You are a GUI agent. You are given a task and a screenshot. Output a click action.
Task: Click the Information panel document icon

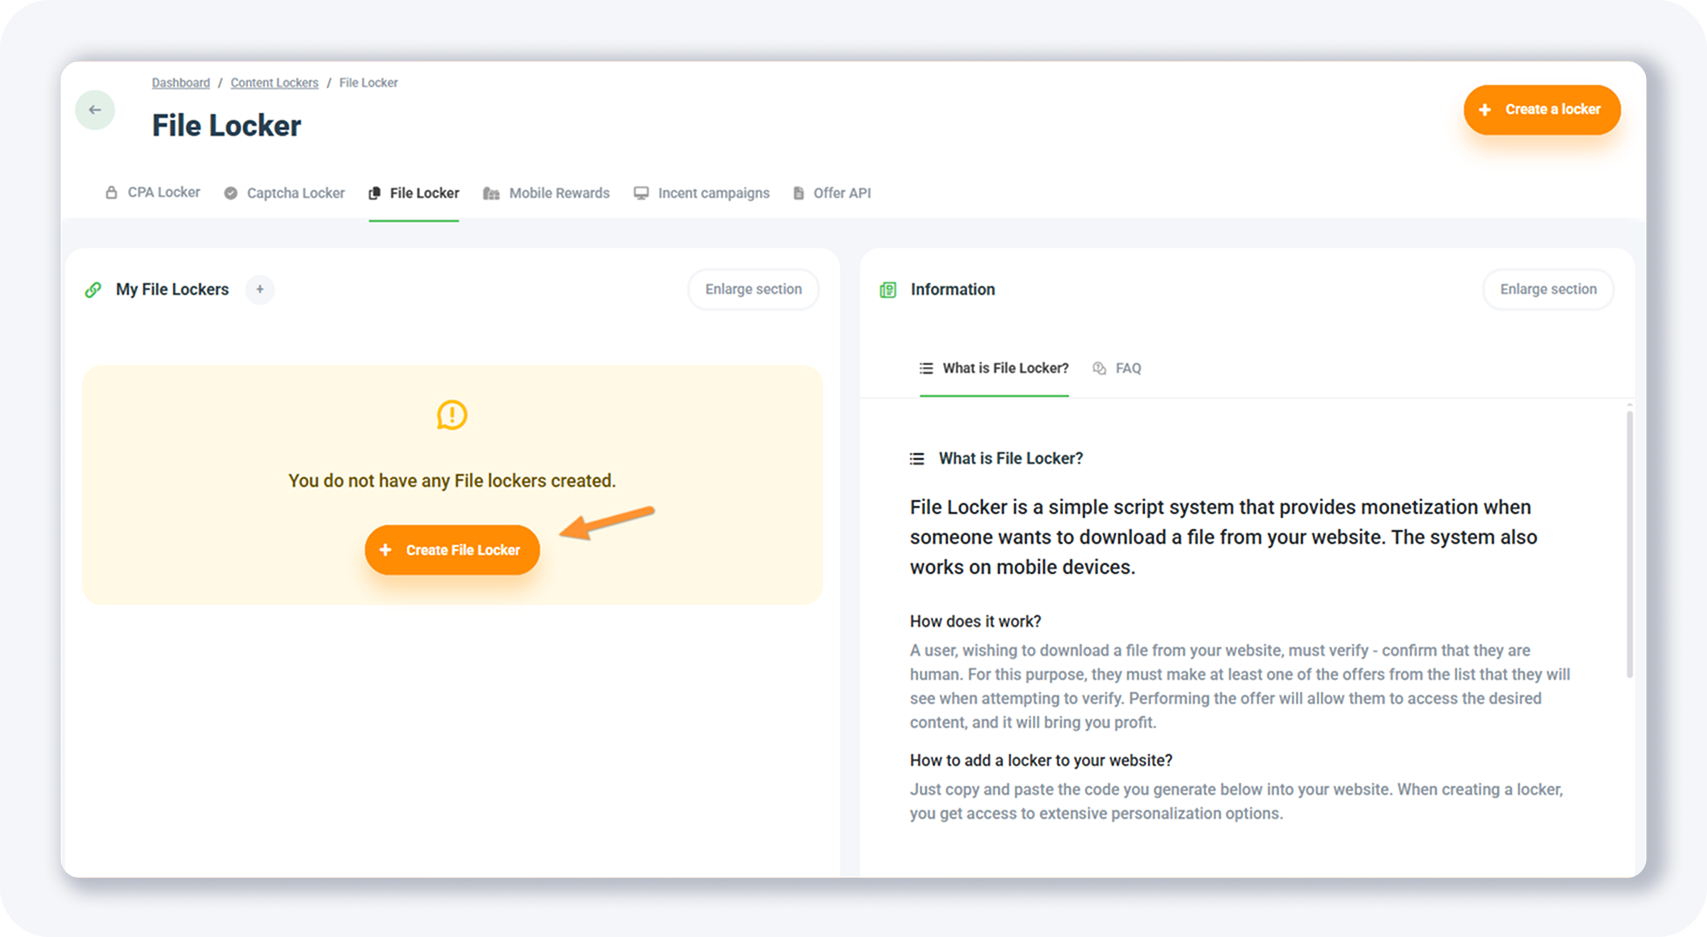click(x=888, y=290)
